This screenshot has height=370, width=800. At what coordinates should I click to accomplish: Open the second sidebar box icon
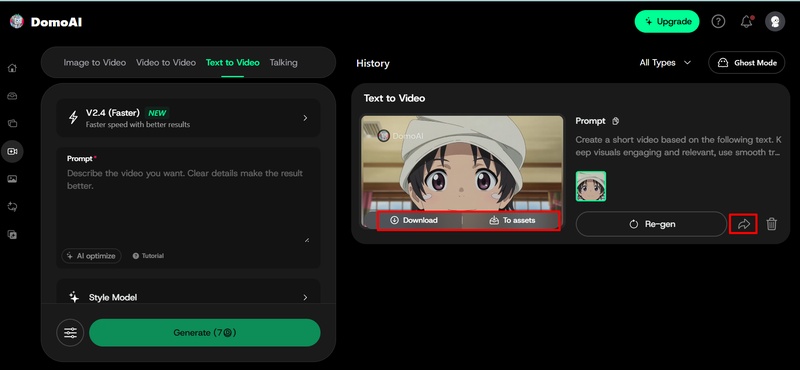point(12,96)
